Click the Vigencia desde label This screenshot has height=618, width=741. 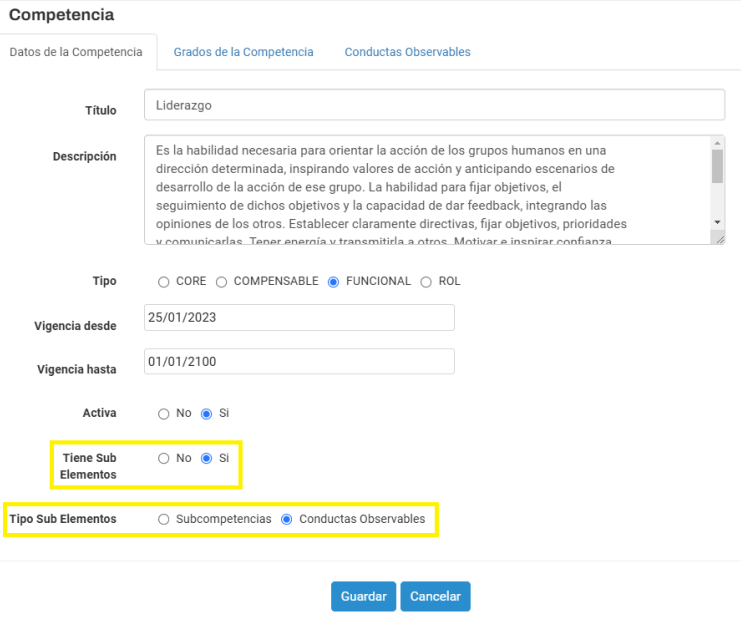[75, 326]
